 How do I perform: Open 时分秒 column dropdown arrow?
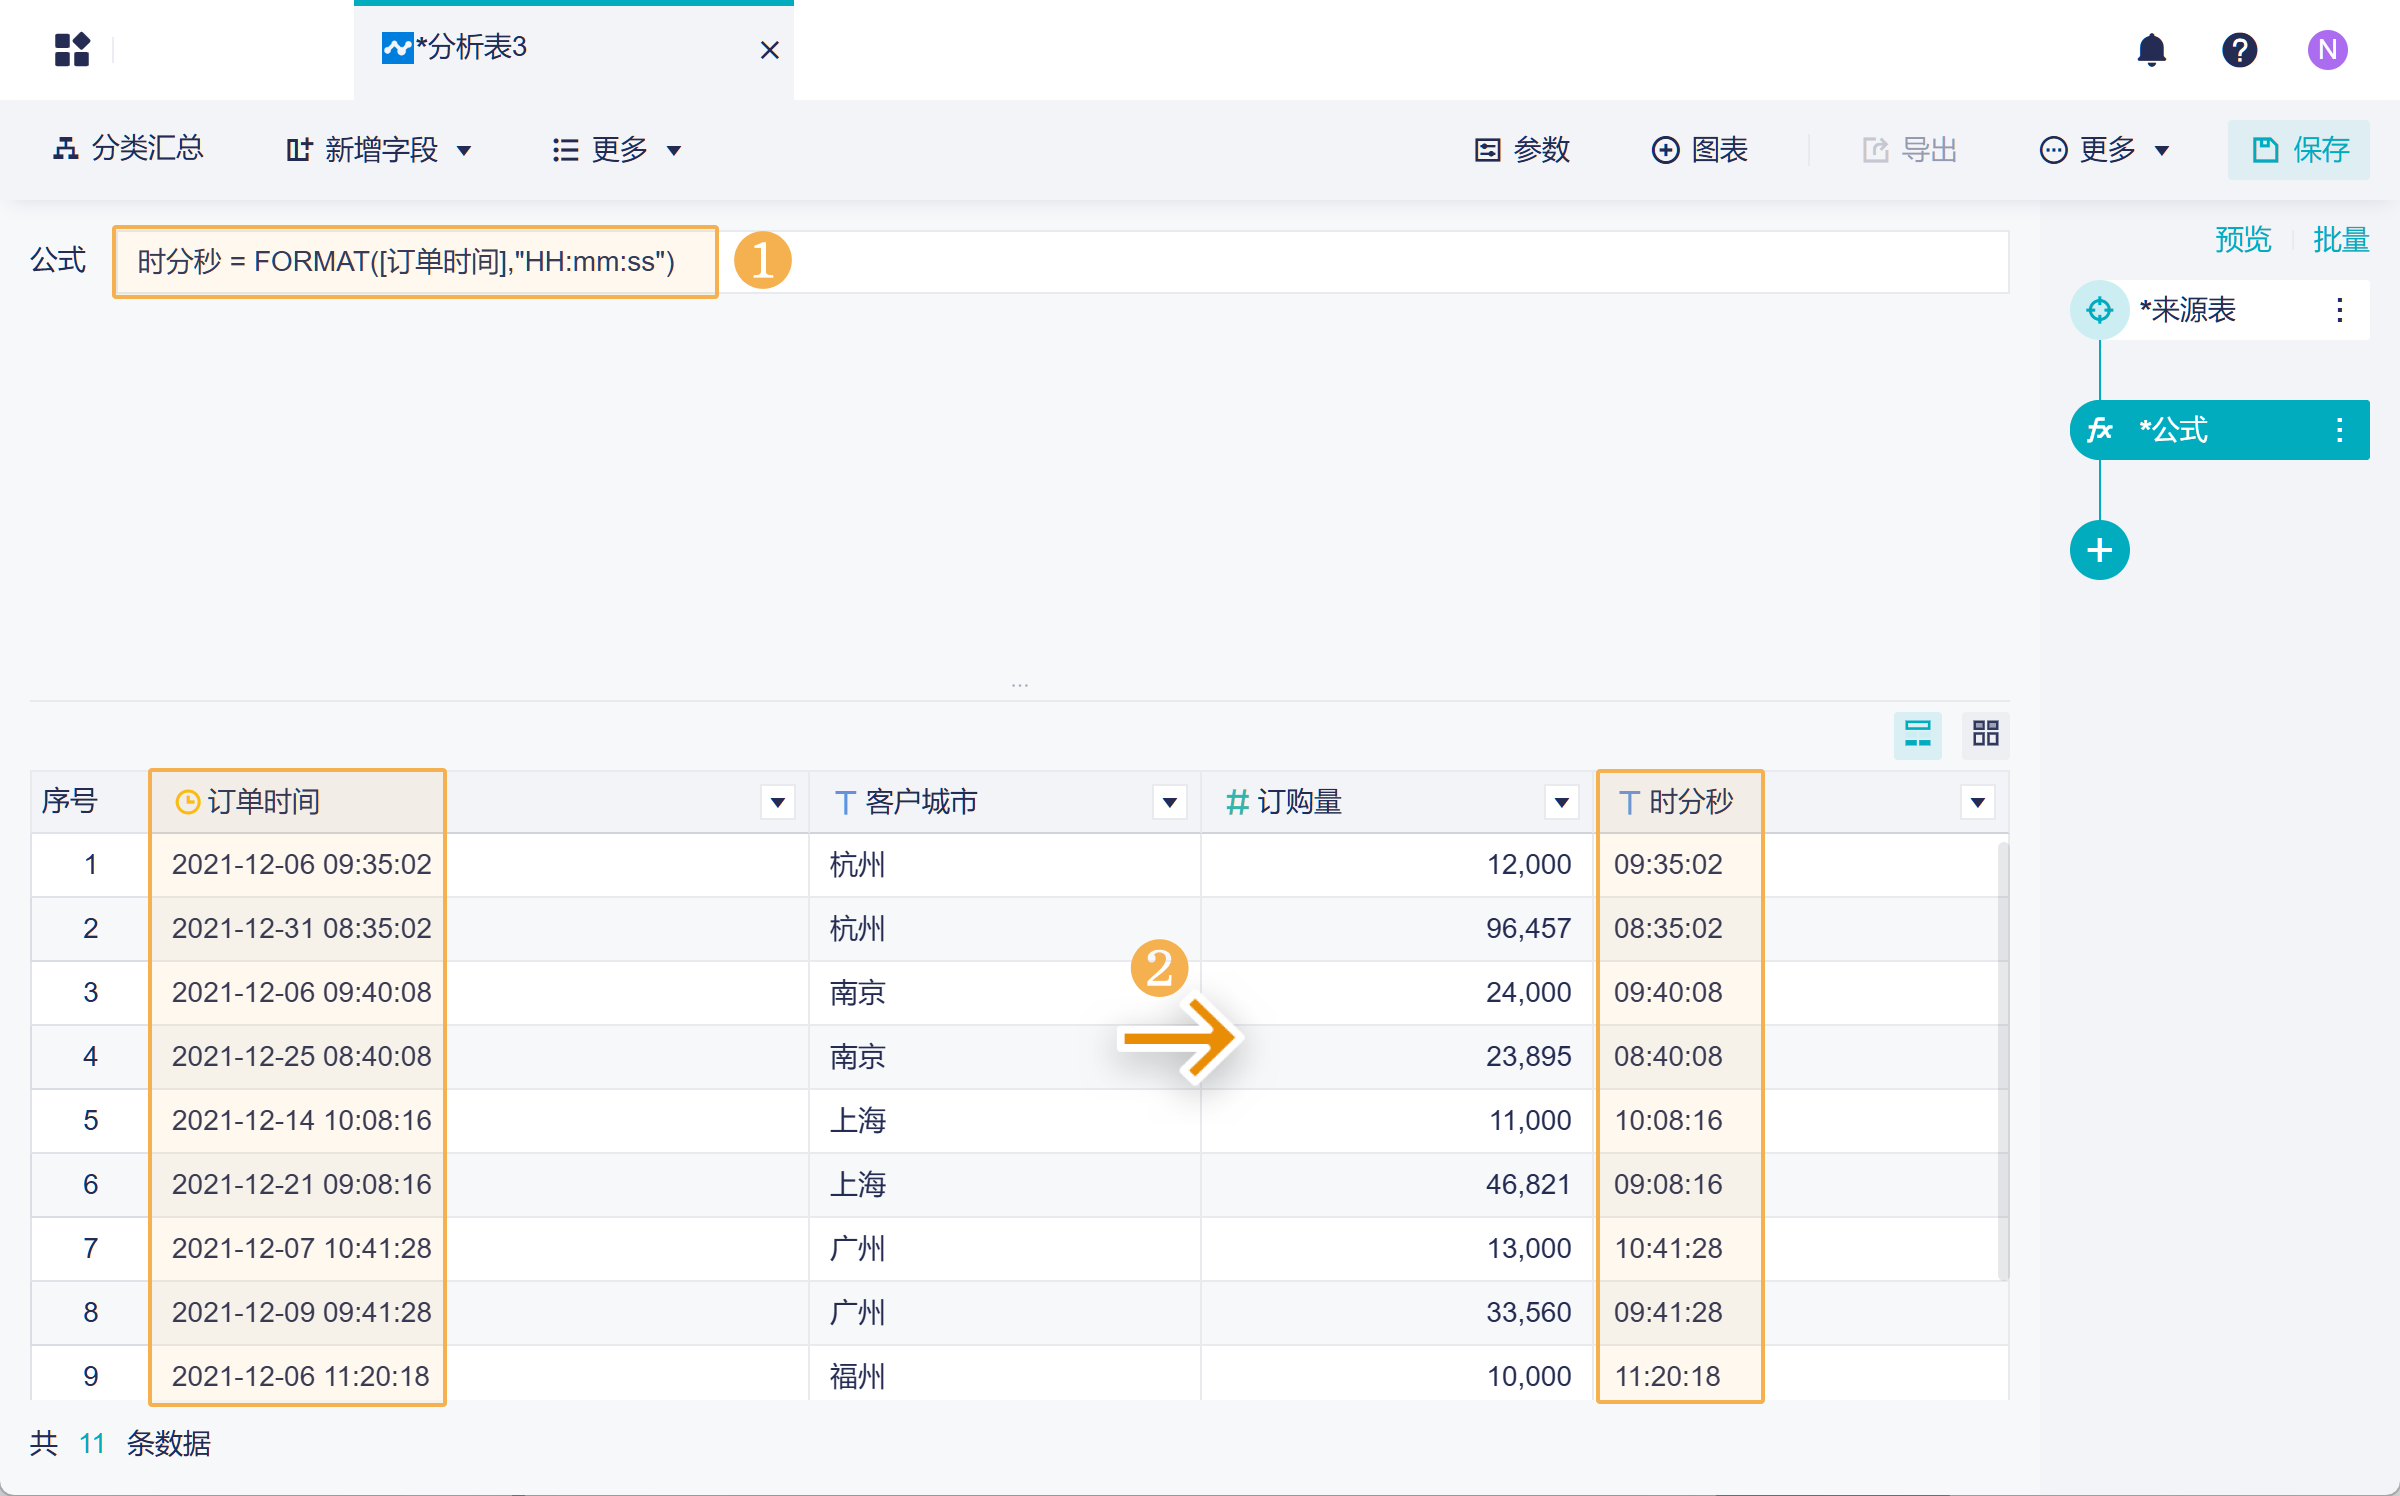tap(1977, 802)
